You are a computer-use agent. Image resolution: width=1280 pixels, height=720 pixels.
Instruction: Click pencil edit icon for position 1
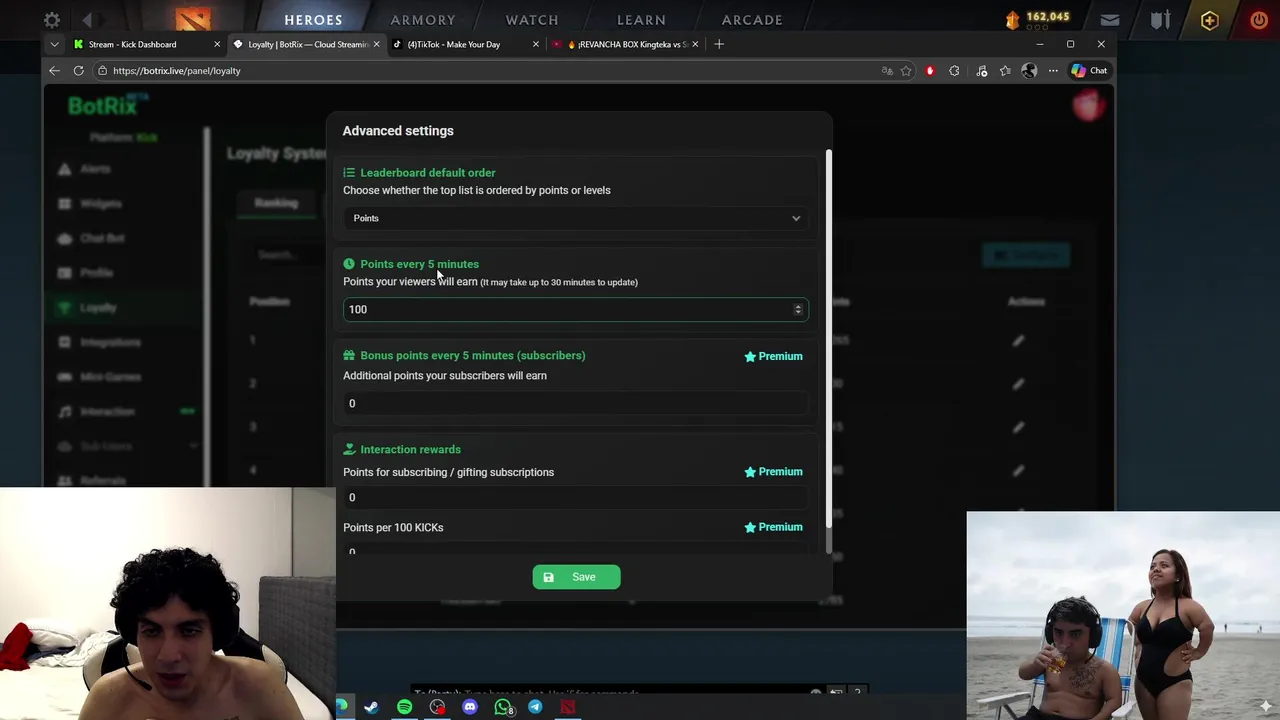pos(1018,341)
